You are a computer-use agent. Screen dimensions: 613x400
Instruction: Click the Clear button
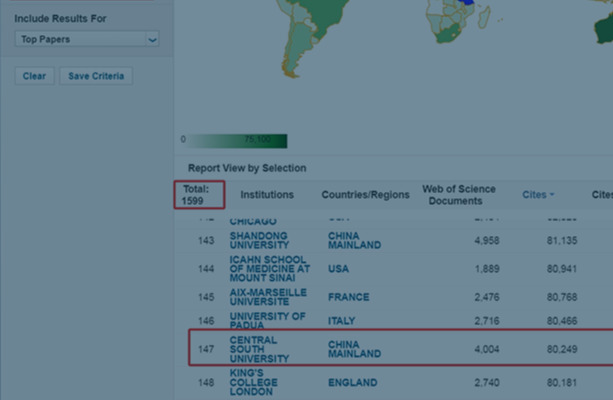(34, 76)
